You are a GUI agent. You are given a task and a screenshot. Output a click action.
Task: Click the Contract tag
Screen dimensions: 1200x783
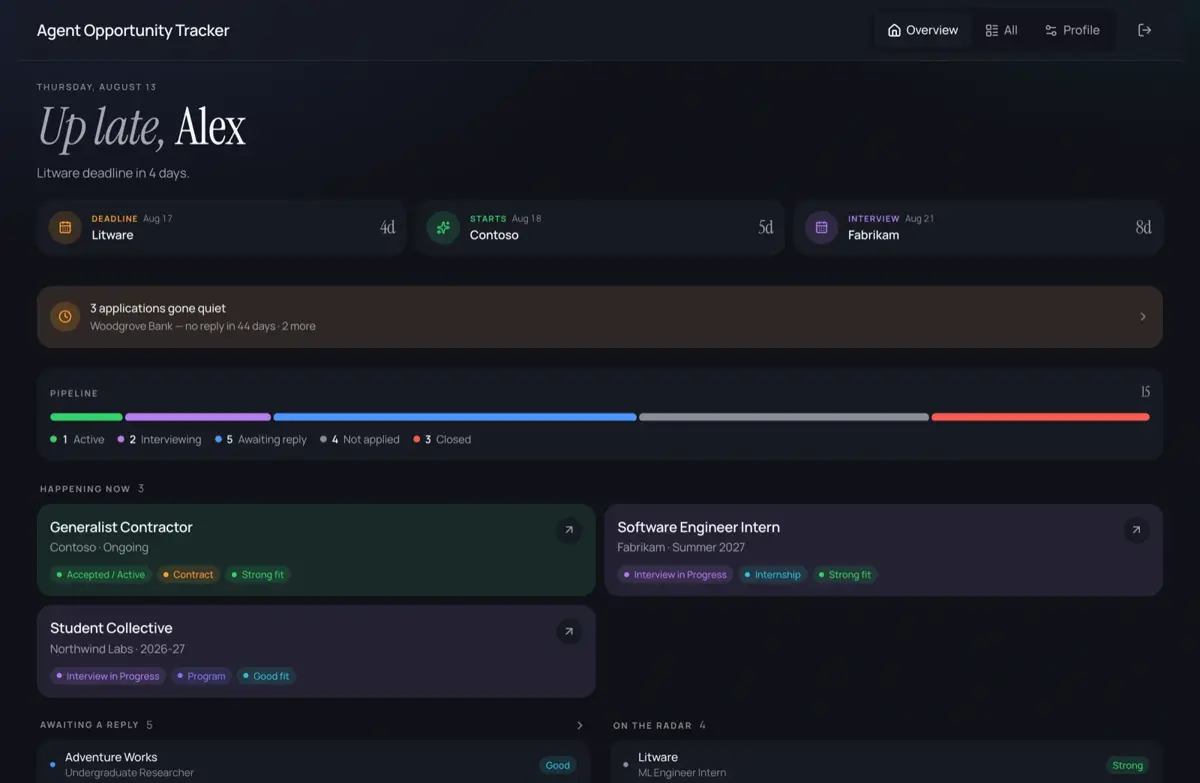click(x=188, y=575)
